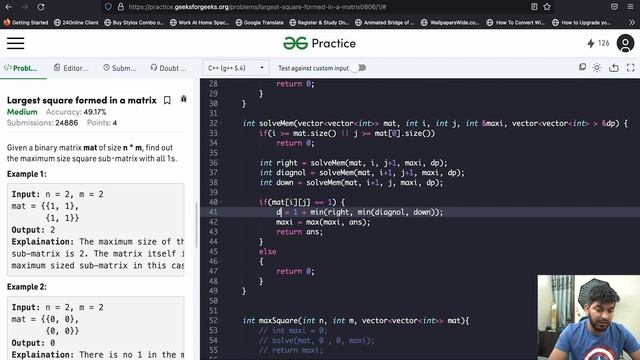
Task: Go back with the browser back arrow
Action: 8,7
